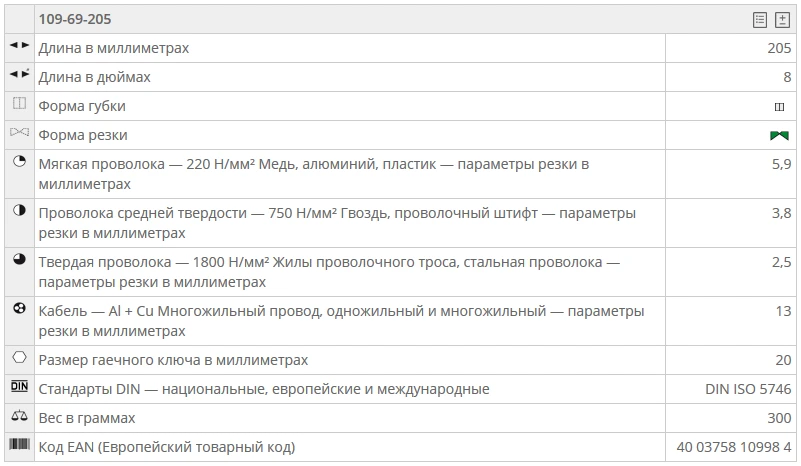The height and width of the screenshot is (466, 801).
Task: Click the EAN code 40 03758 10998 4
Action: [734, 447]
